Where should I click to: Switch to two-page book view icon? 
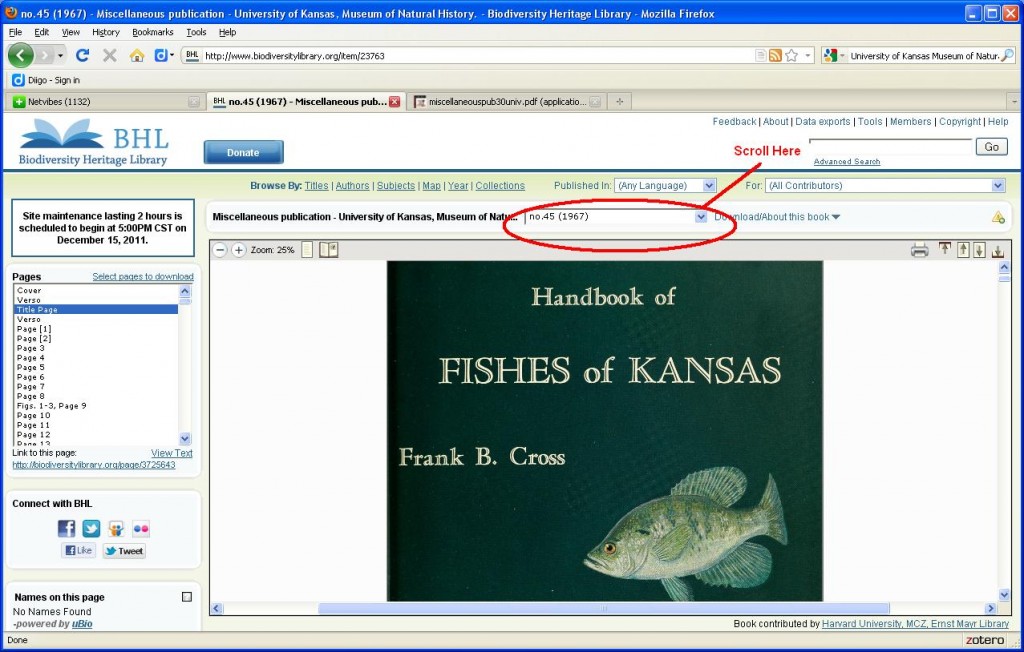coord(328,250)
